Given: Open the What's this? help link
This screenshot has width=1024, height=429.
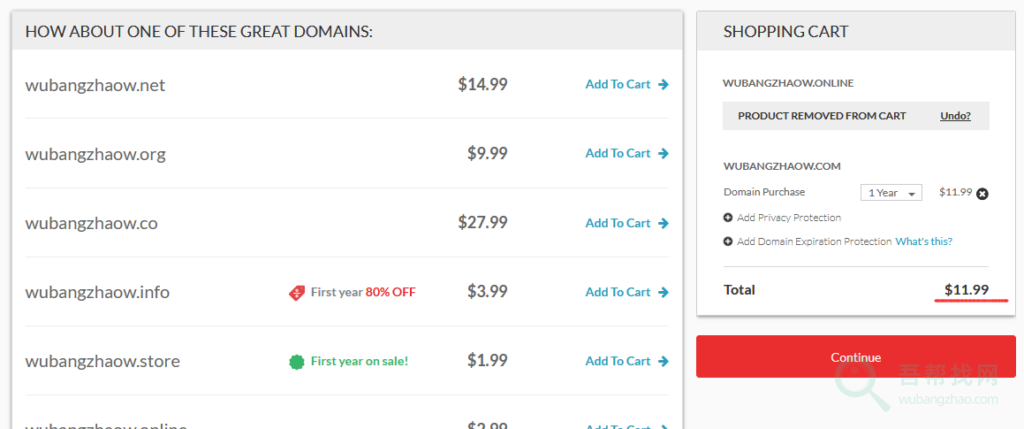Looking at the screenshot, I should click(x=923, y=242).
